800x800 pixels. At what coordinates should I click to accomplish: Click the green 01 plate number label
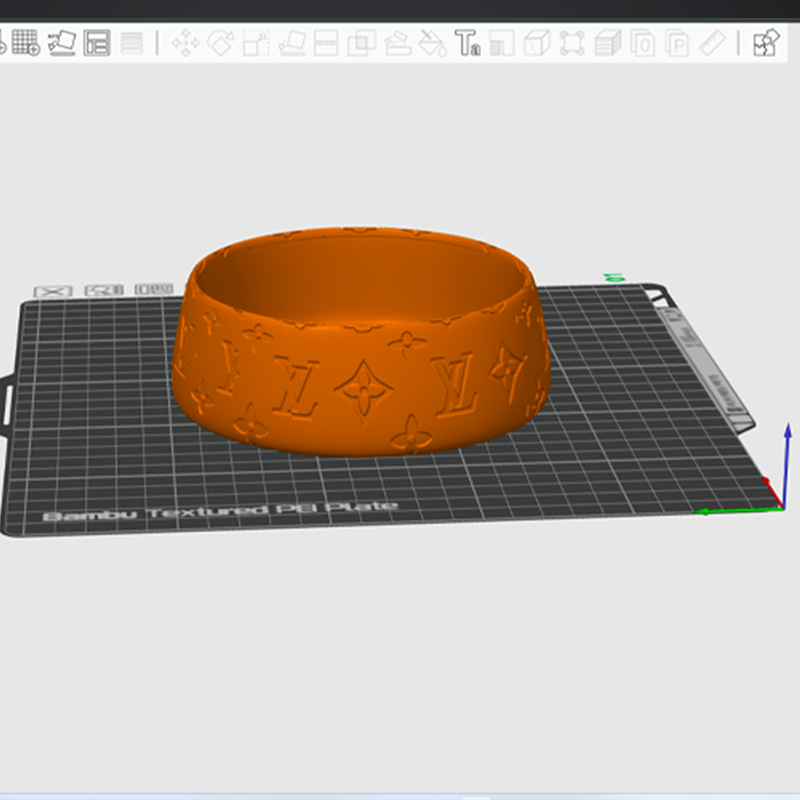(x=614, y=278)
